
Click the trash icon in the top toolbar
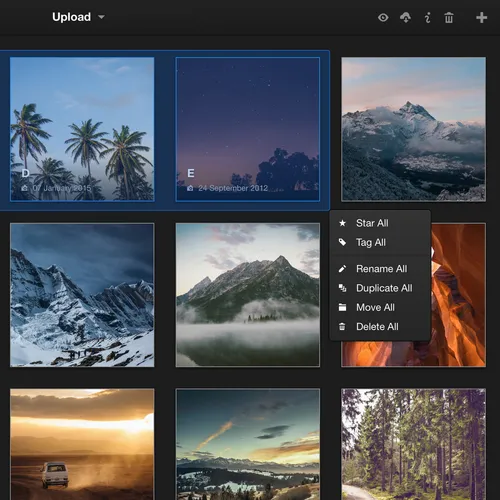449,17
